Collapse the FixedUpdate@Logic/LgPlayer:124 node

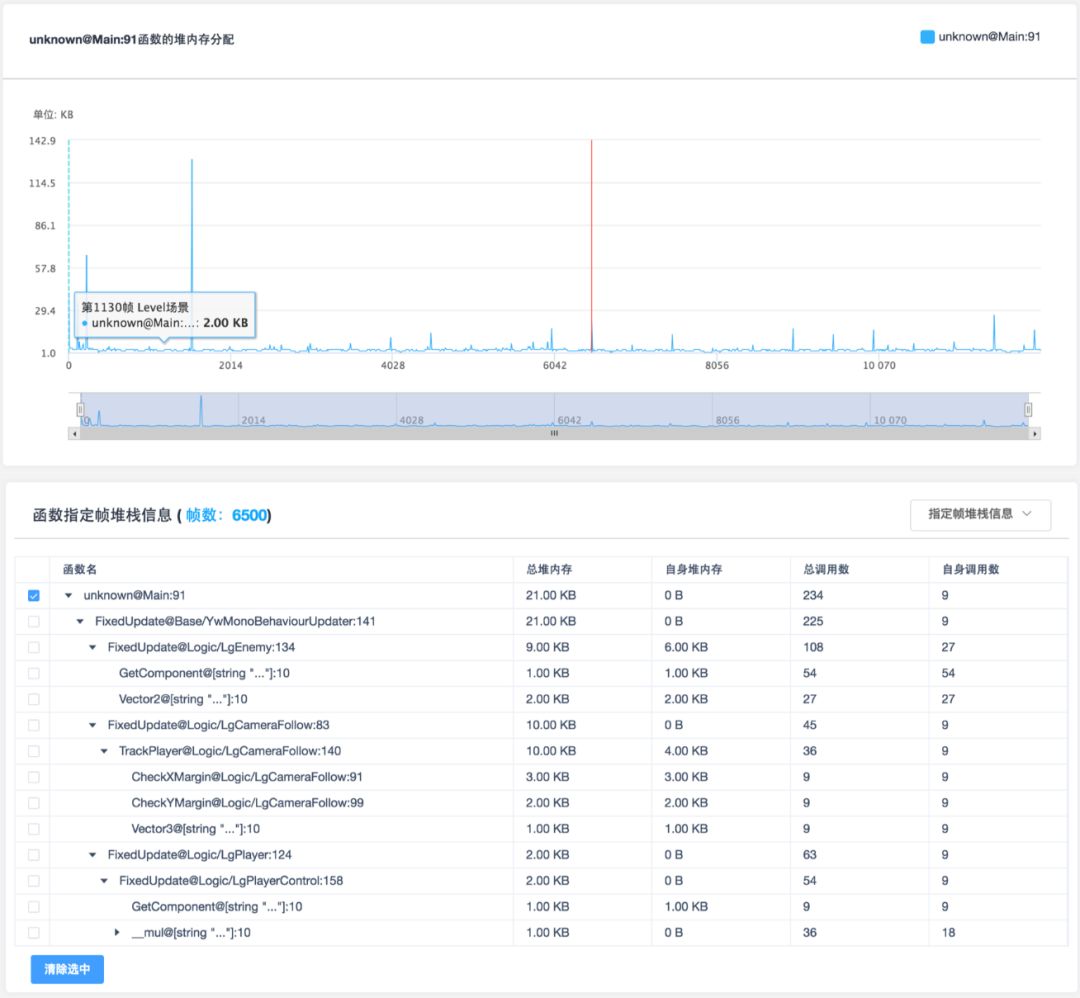point(92,855)
